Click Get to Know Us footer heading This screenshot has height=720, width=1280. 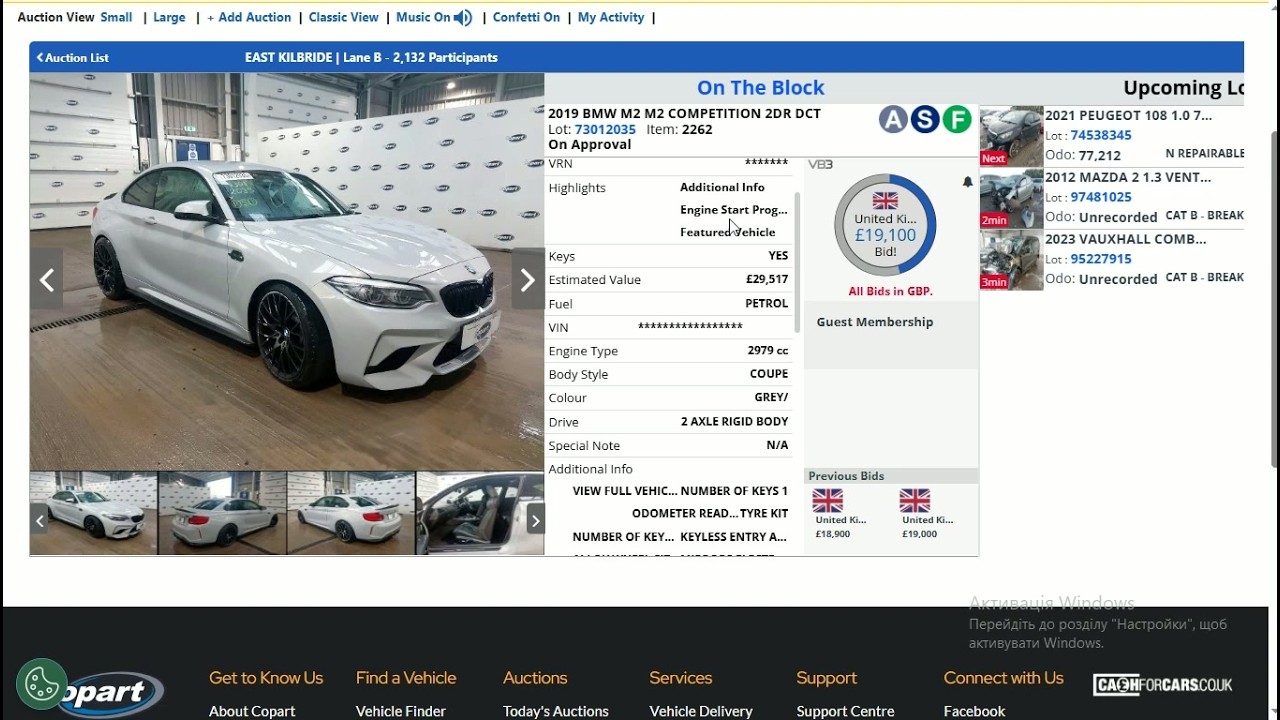266,678
